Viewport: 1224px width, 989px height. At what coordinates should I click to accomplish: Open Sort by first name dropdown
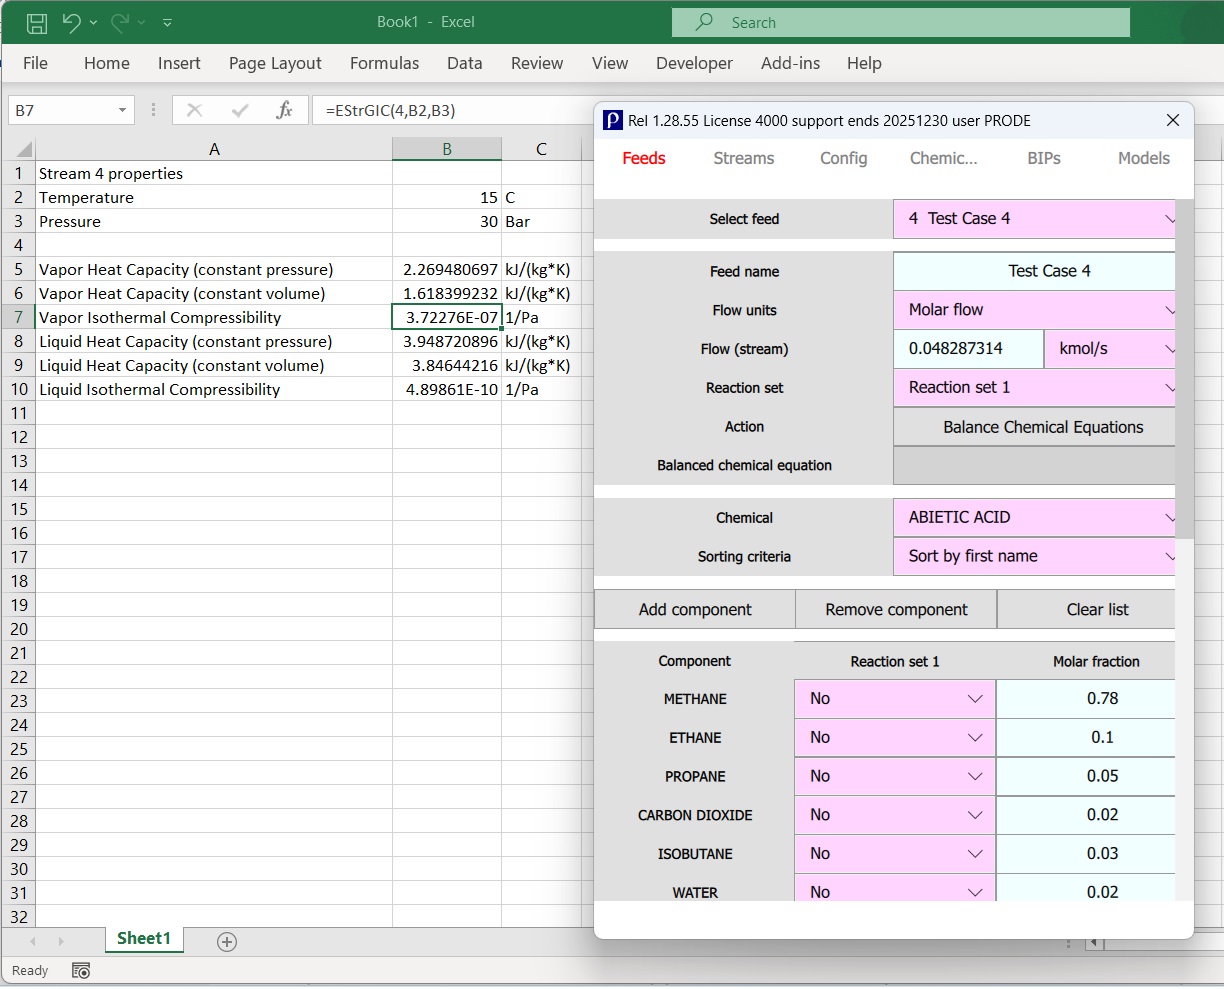pos(1034,557)
